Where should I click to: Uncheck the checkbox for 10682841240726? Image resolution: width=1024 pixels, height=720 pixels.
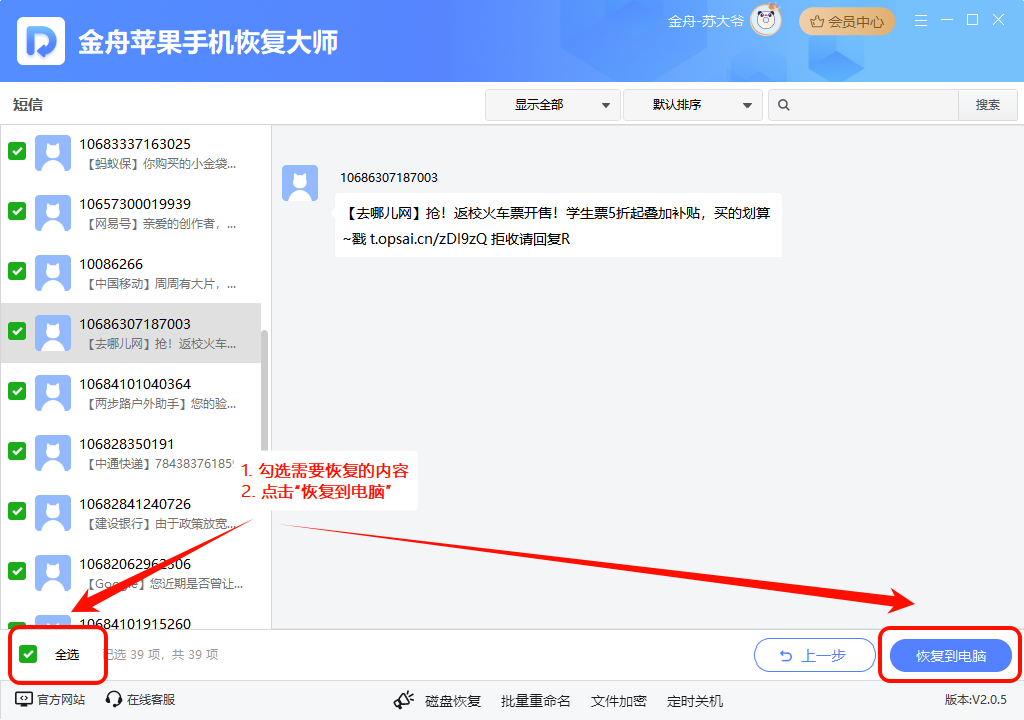17,512
